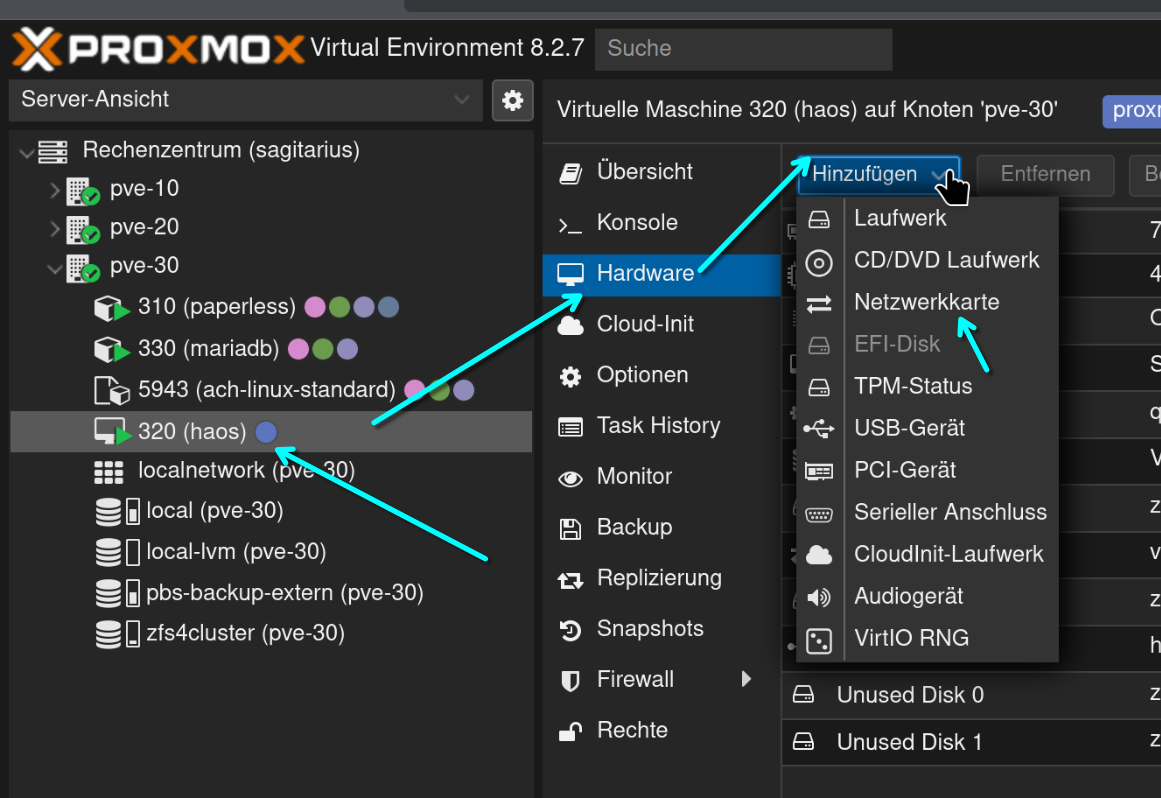This screenshot has height=798, width=1161.
Task: Open the Replizierung tab
Action: 661,578
